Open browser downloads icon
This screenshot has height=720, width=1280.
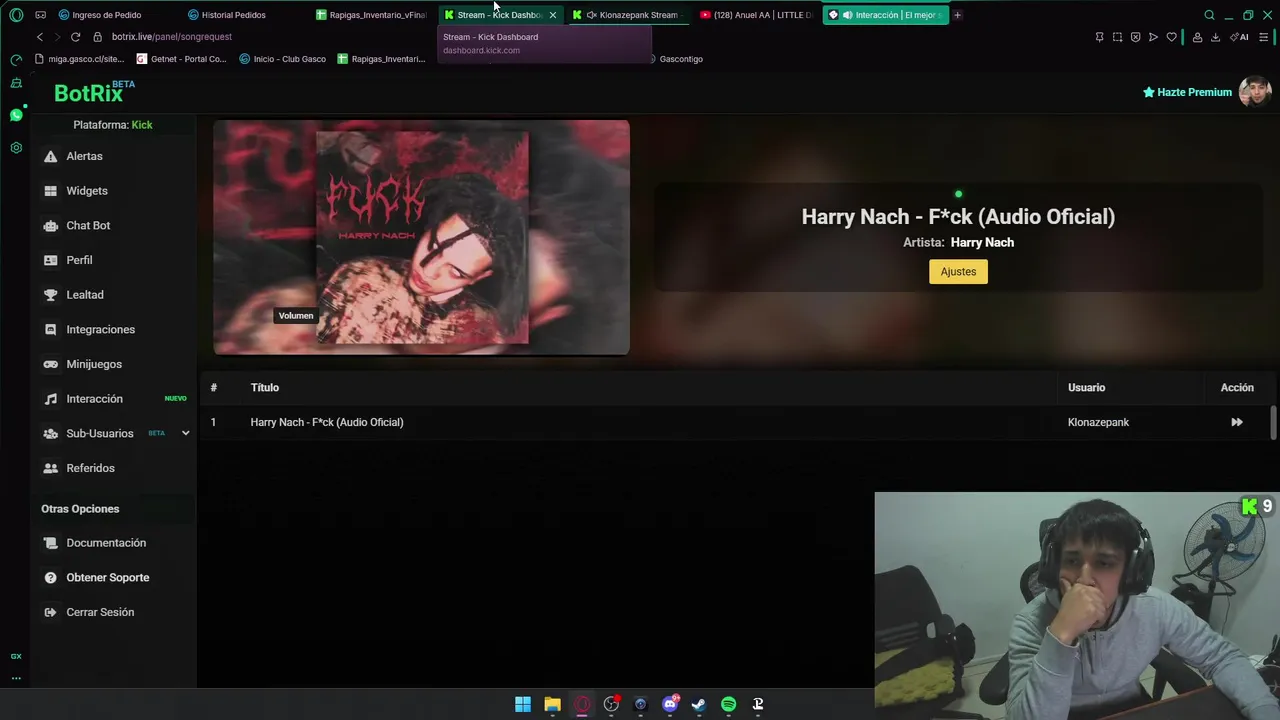[1215, 37]
